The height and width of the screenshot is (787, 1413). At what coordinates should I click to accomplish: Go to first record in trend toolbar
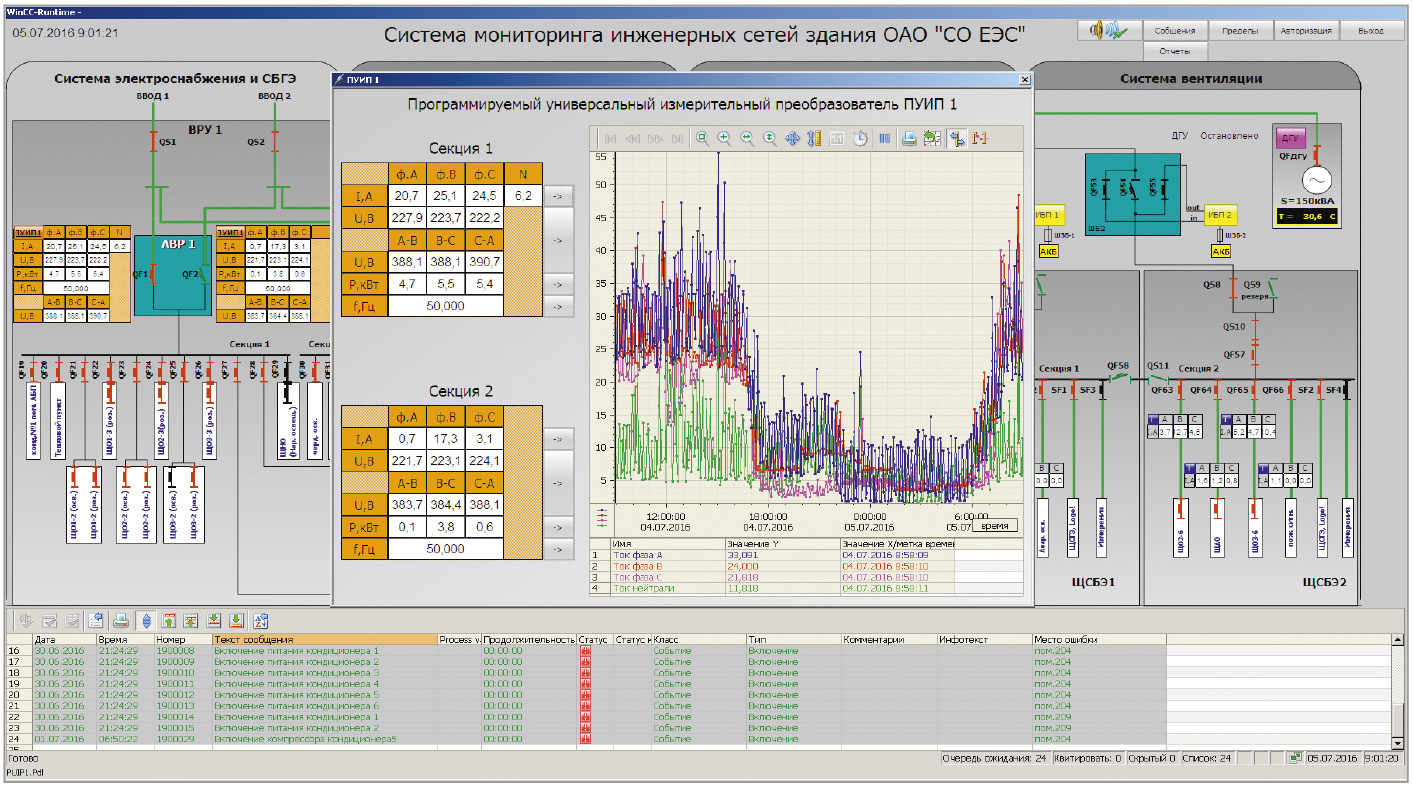(610, 139)
